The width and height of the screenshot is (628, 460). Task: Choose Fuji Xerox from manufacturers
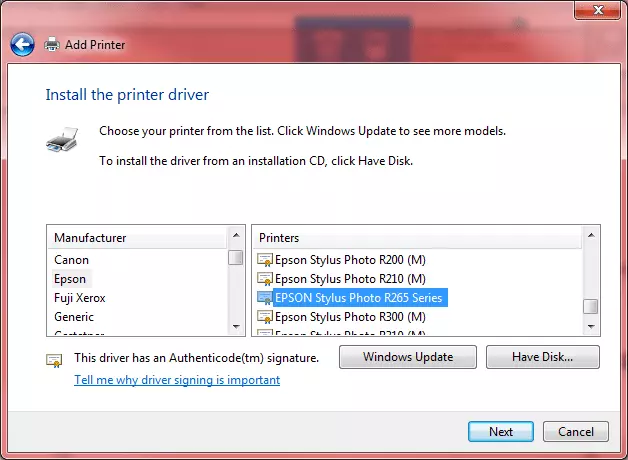80,298
